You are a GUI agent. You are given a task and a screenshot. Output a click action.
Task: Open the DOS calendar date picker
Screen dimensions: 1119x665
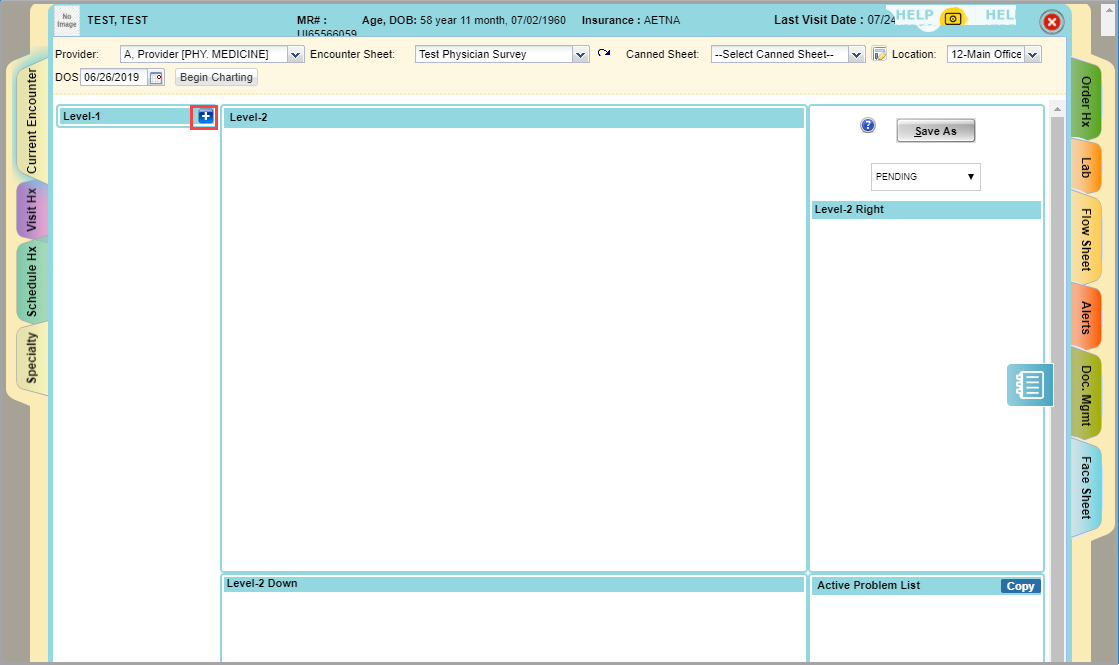point(156,78)
